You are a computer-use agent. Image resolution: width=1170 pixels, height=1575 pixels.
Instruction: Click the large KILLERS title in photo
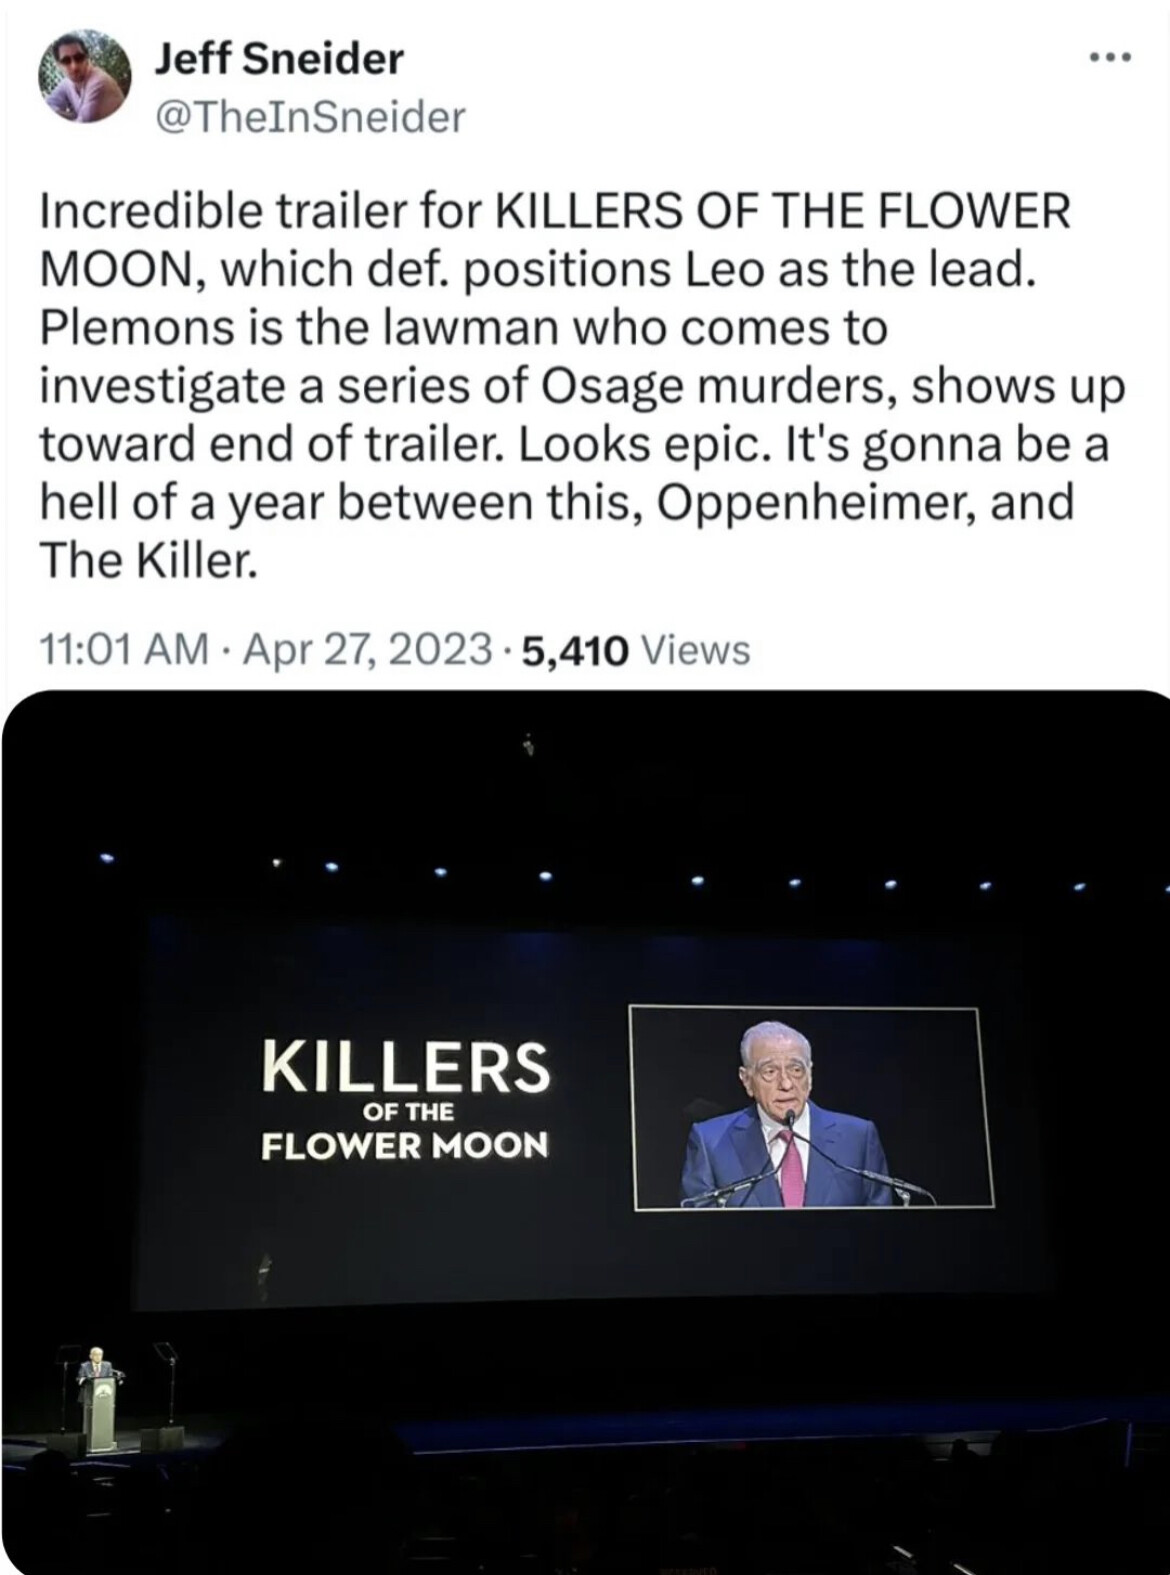click(x=405, y=1067)
